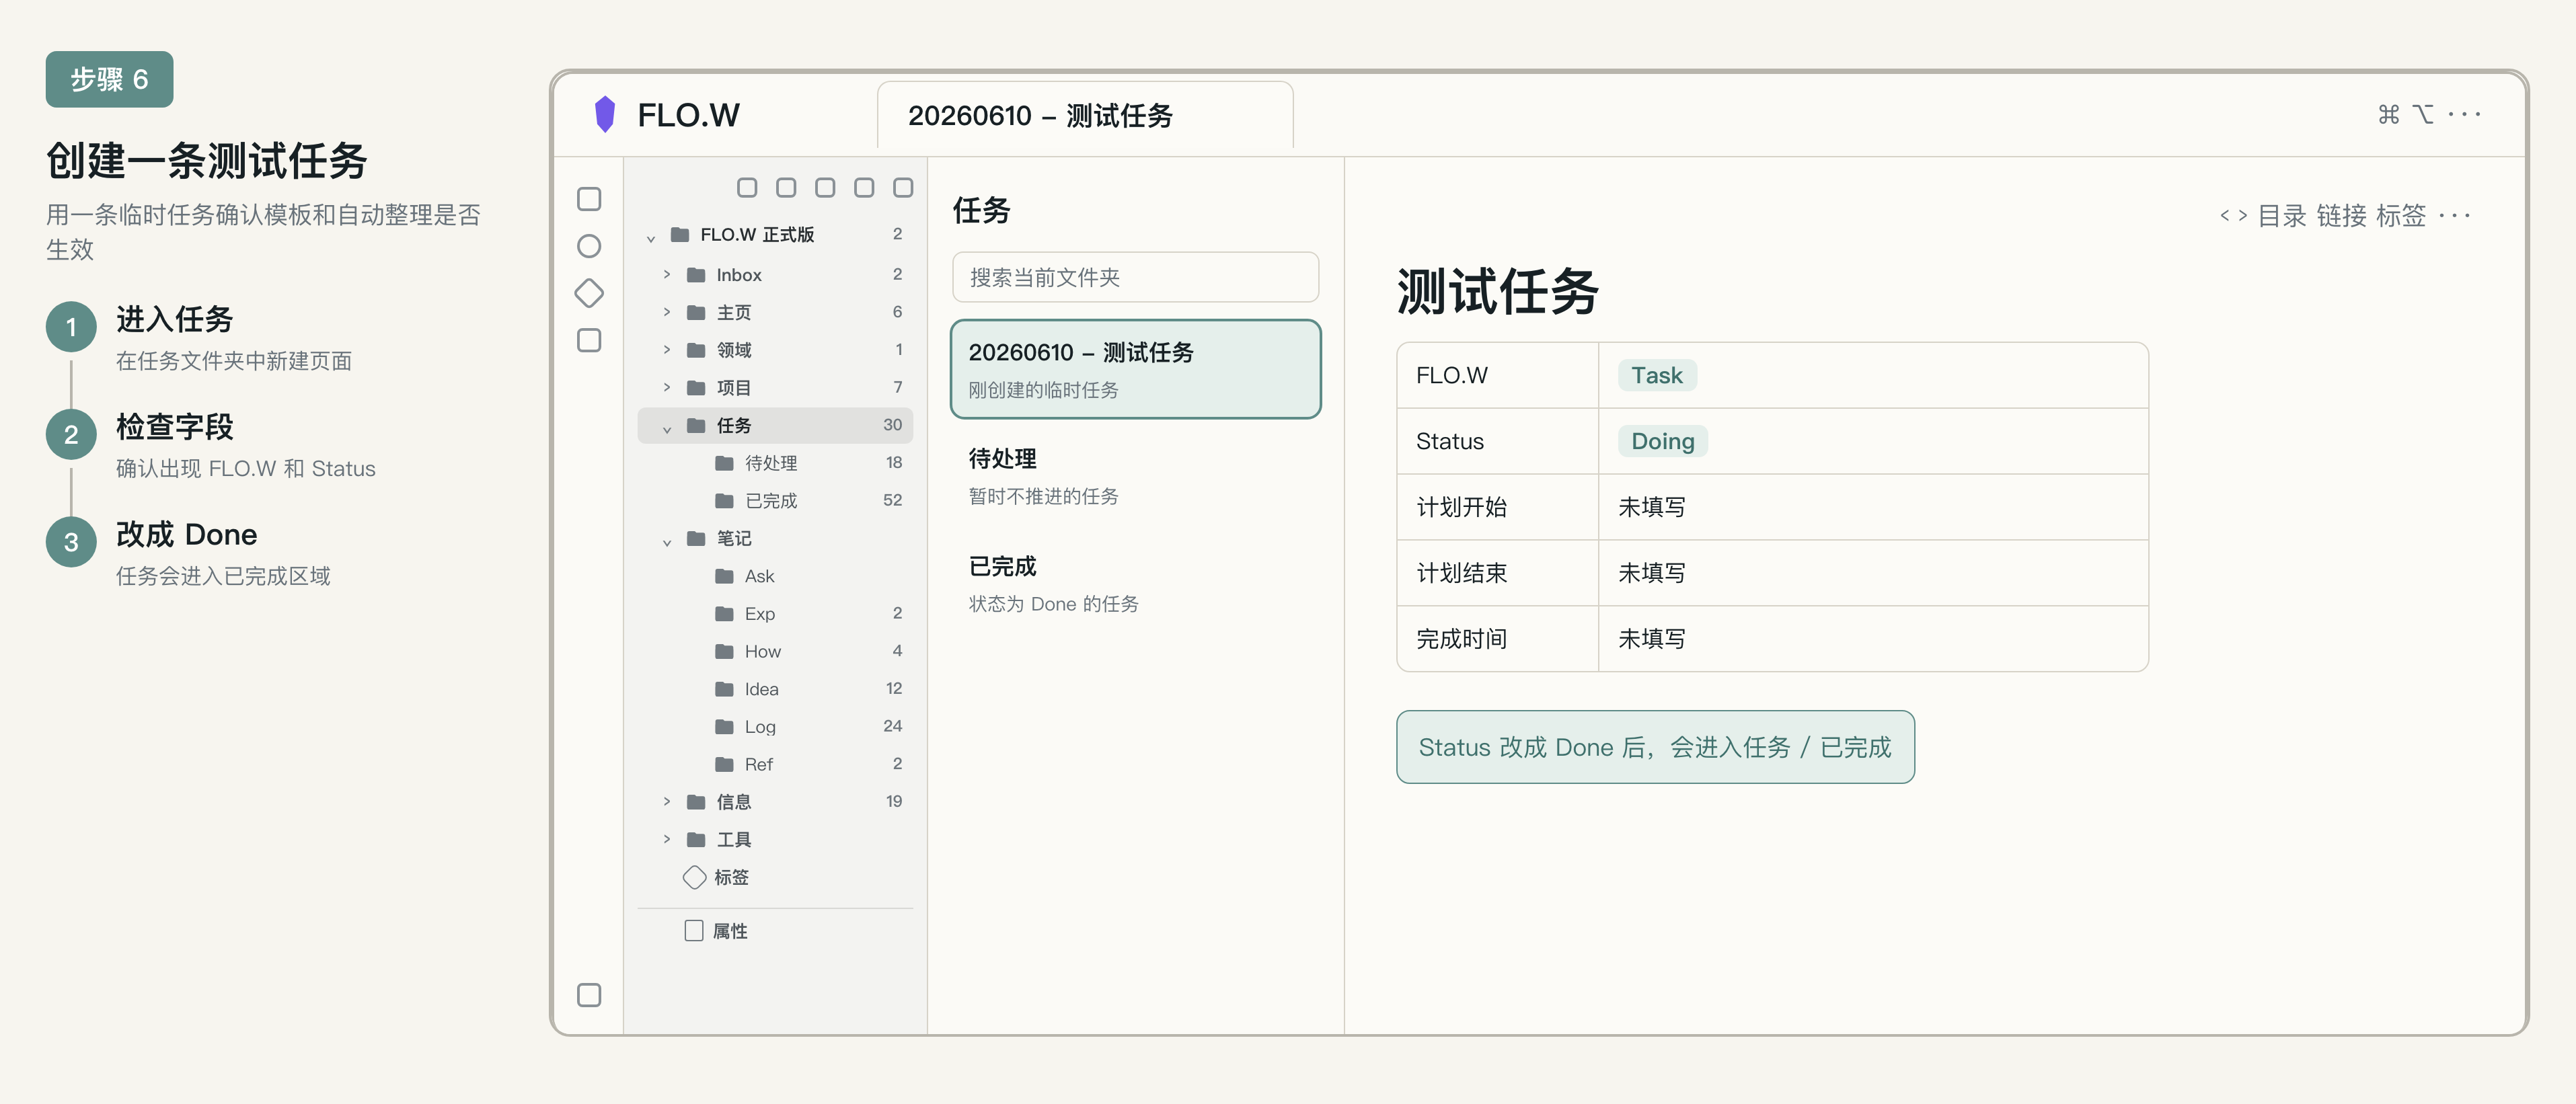The image size is (2576, 1104).
Task: Expand the 工具 folder
Action: pos(667,839)
